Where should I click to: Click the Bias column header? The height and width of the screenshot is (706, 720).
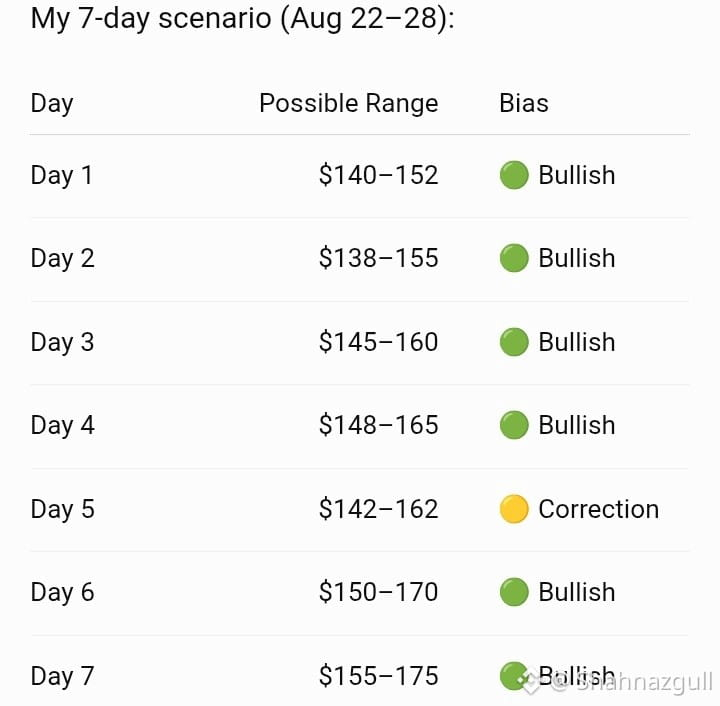coord(524,103)
